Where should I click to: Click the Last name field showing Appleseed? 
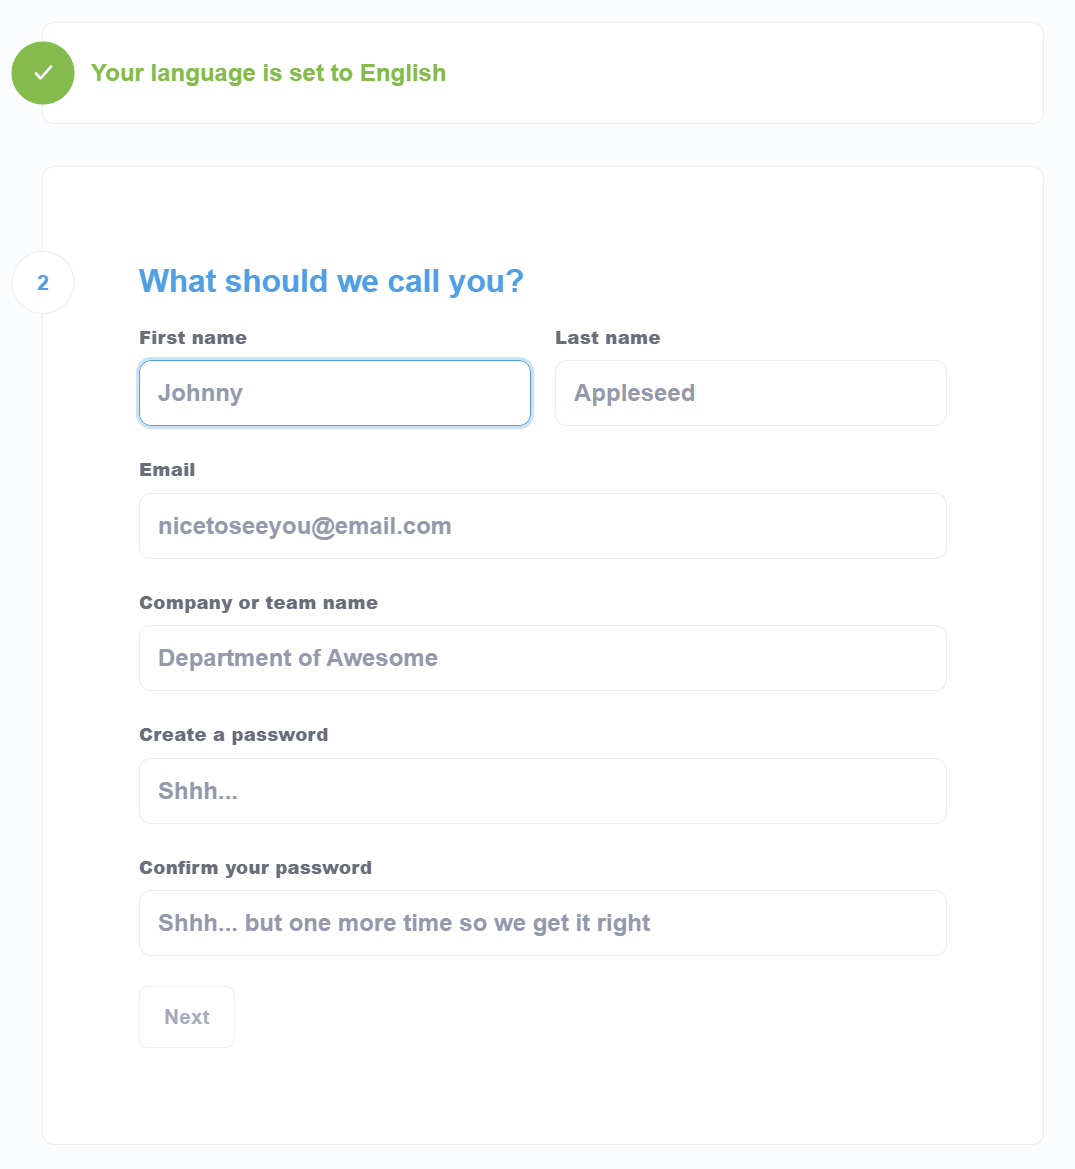coord(750,393)
